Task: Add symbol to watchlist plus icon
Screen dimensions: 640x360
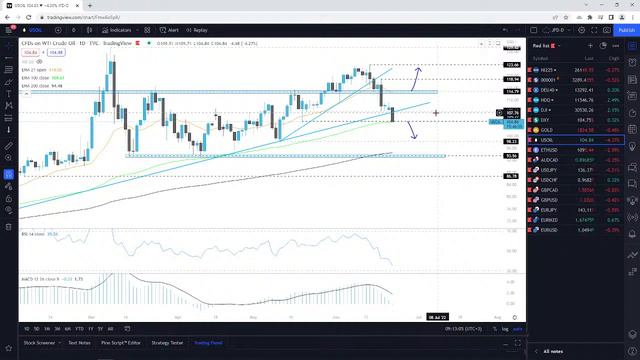Action: [x=590, y=46]
